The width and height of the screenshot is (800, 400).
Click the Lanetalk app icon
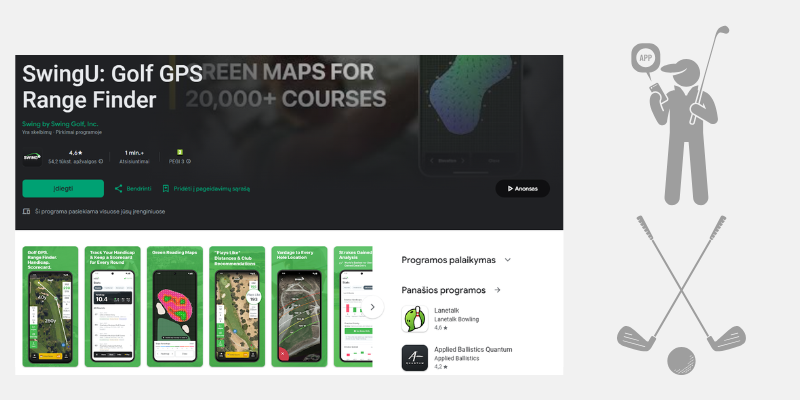(415, 319)
